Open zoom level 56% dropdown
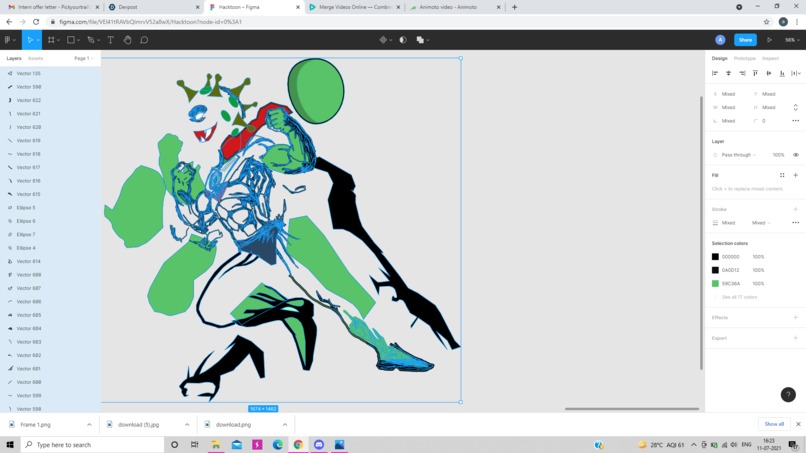 point(792,40)
